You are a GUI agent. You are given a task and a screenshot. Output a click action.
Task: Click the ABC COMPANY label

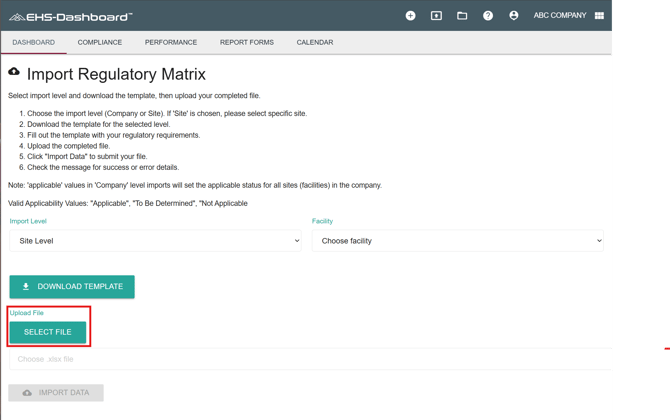tap(560, 16)
